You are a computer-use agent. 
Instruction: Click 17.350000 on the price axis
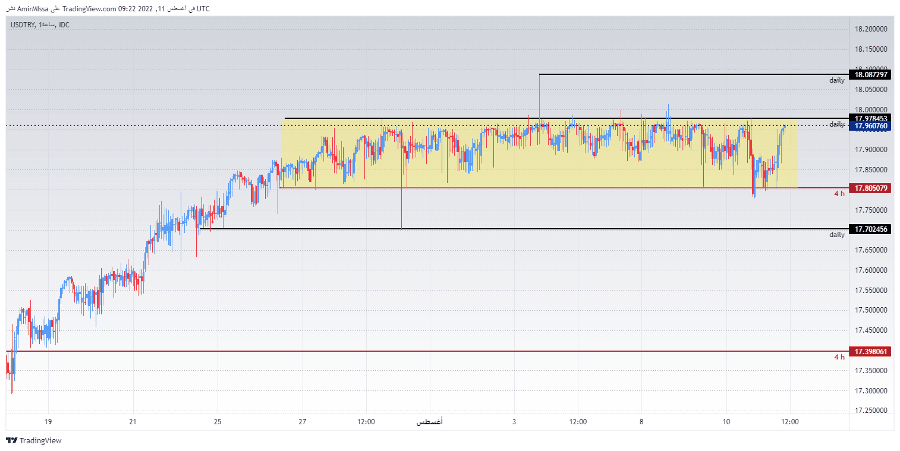coord(872,371)
